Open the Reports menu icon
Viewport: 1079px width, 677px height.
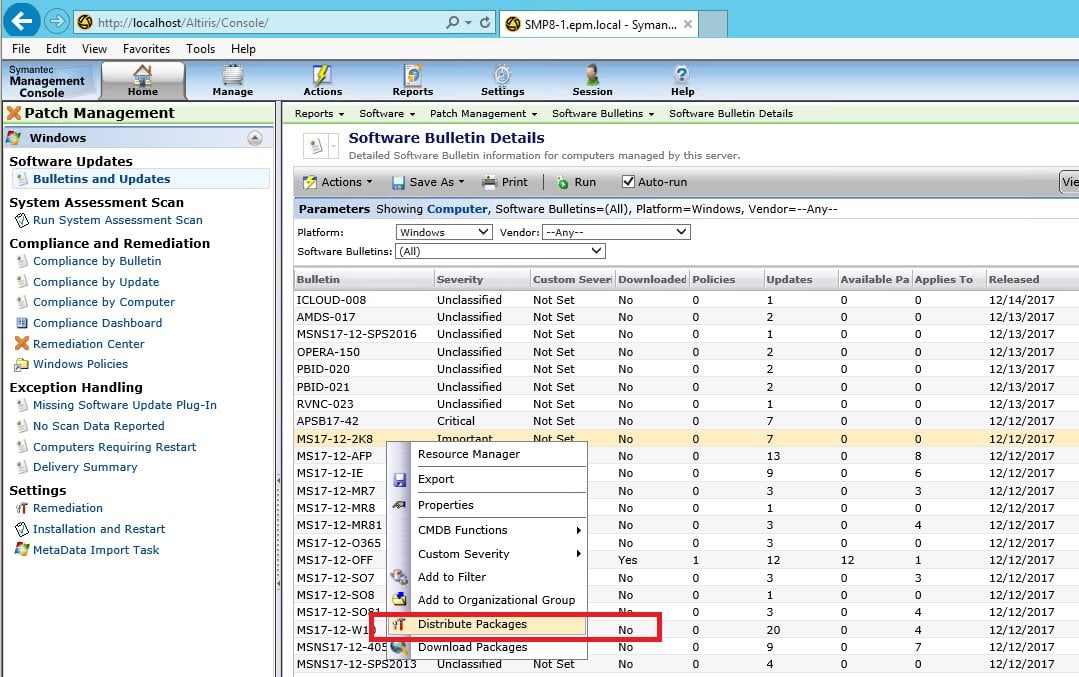(x=413, y=75)
